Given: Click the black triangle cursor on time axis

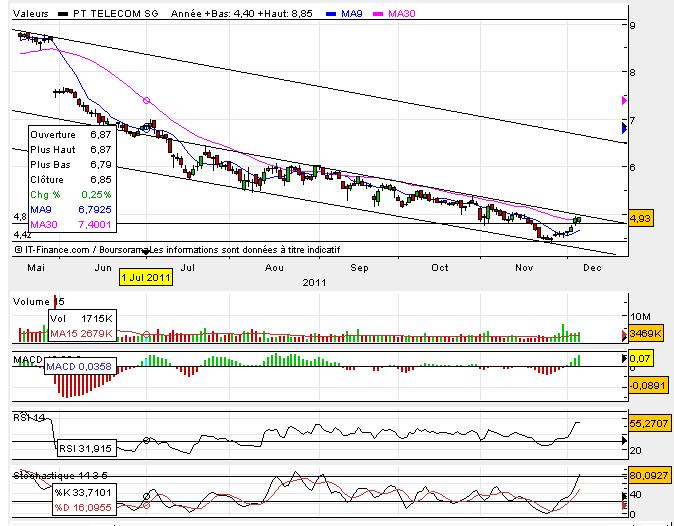Looking at the screenshot, I should pos(146,253).
